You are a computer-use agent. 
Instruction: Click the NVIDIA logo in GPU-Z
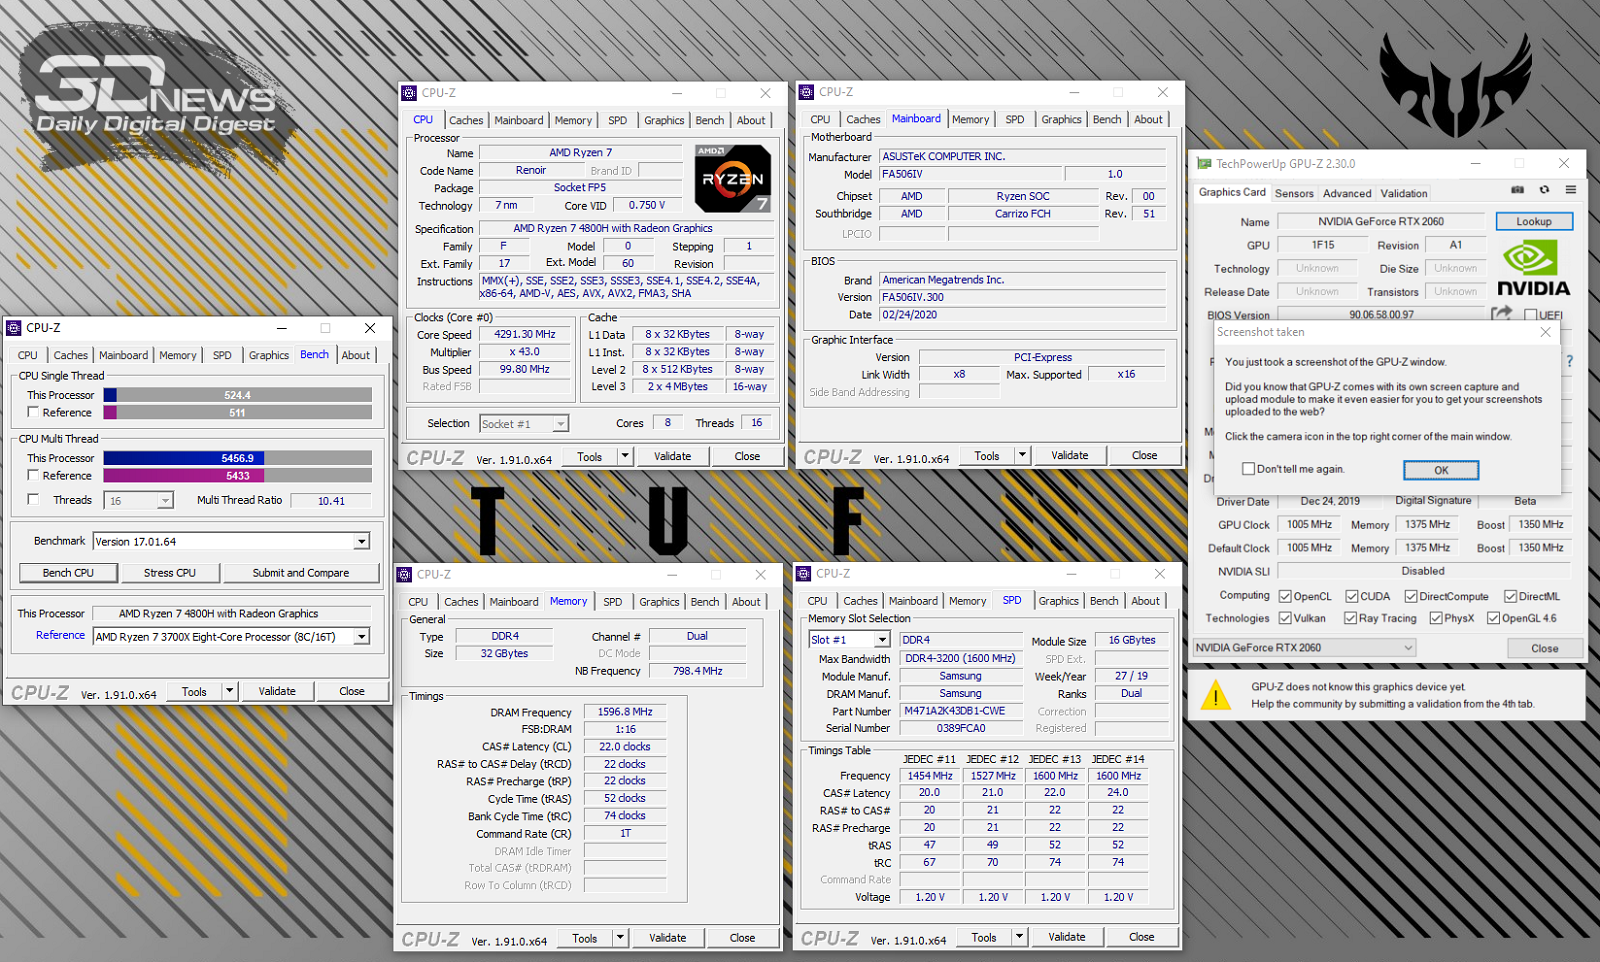point(1533,268)
